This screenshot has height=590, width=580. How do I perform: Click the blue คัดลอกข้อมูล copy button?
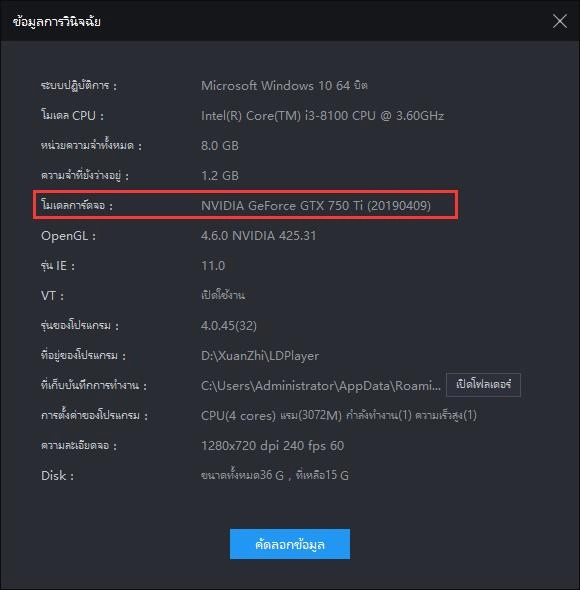290,544
